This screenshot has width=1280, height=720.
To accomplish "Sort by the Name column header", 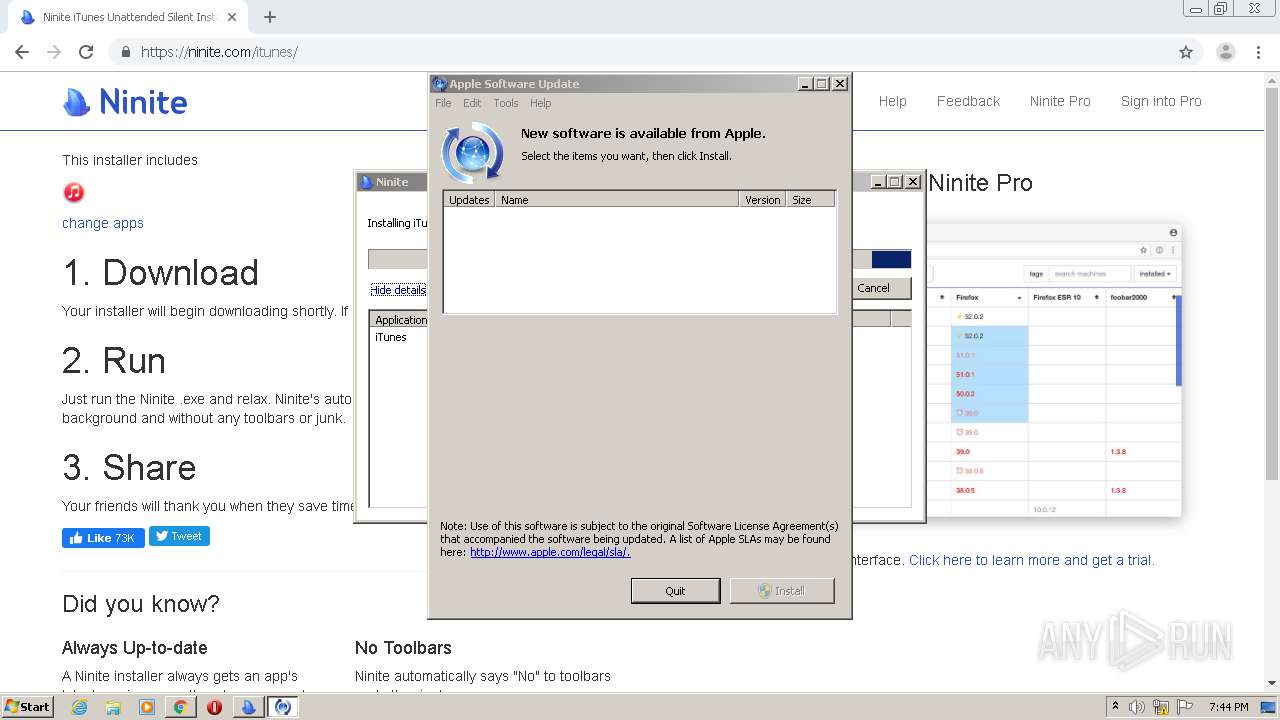I will click(616, 200).
